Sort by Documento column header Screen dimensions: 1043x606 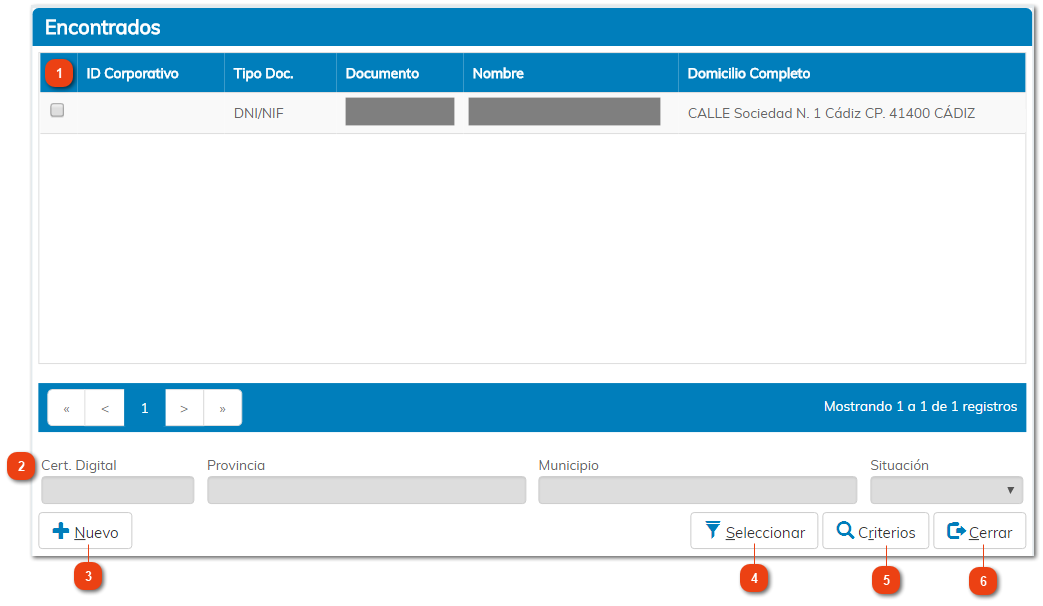382,74
